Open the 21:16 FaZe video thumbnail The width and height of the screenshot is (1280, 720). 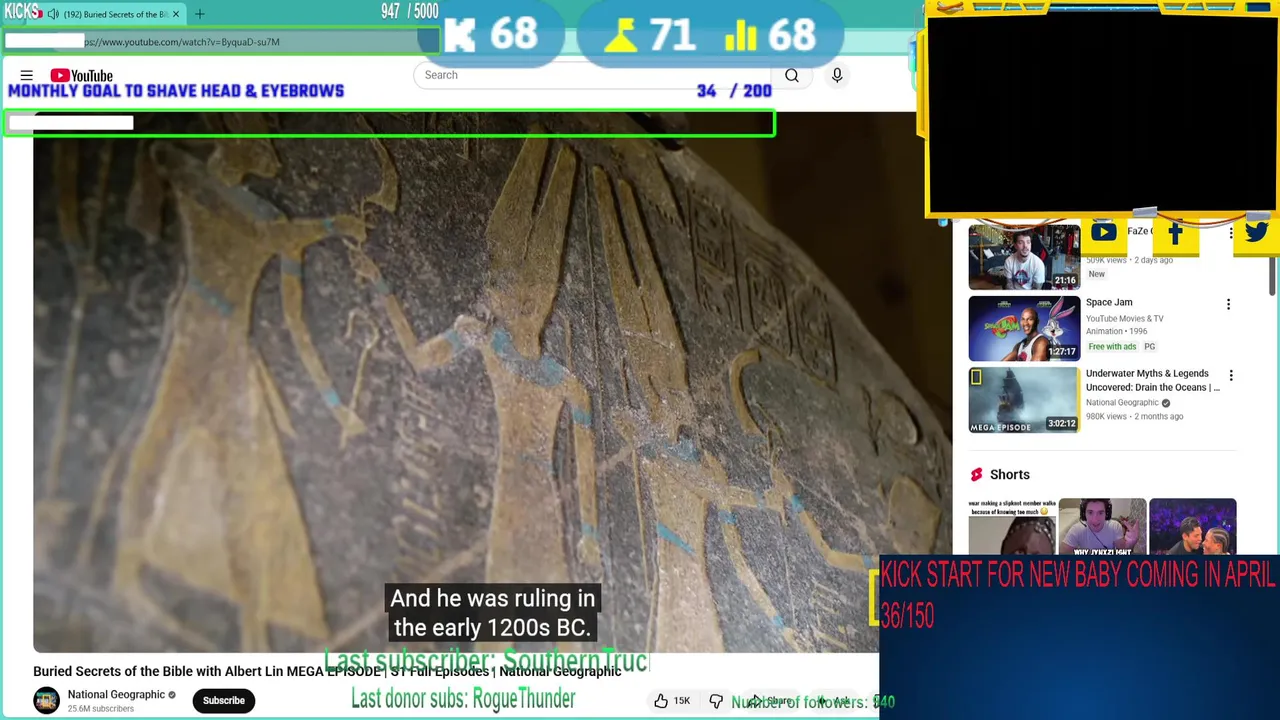pyautogui.click(x=1024, y=257)
